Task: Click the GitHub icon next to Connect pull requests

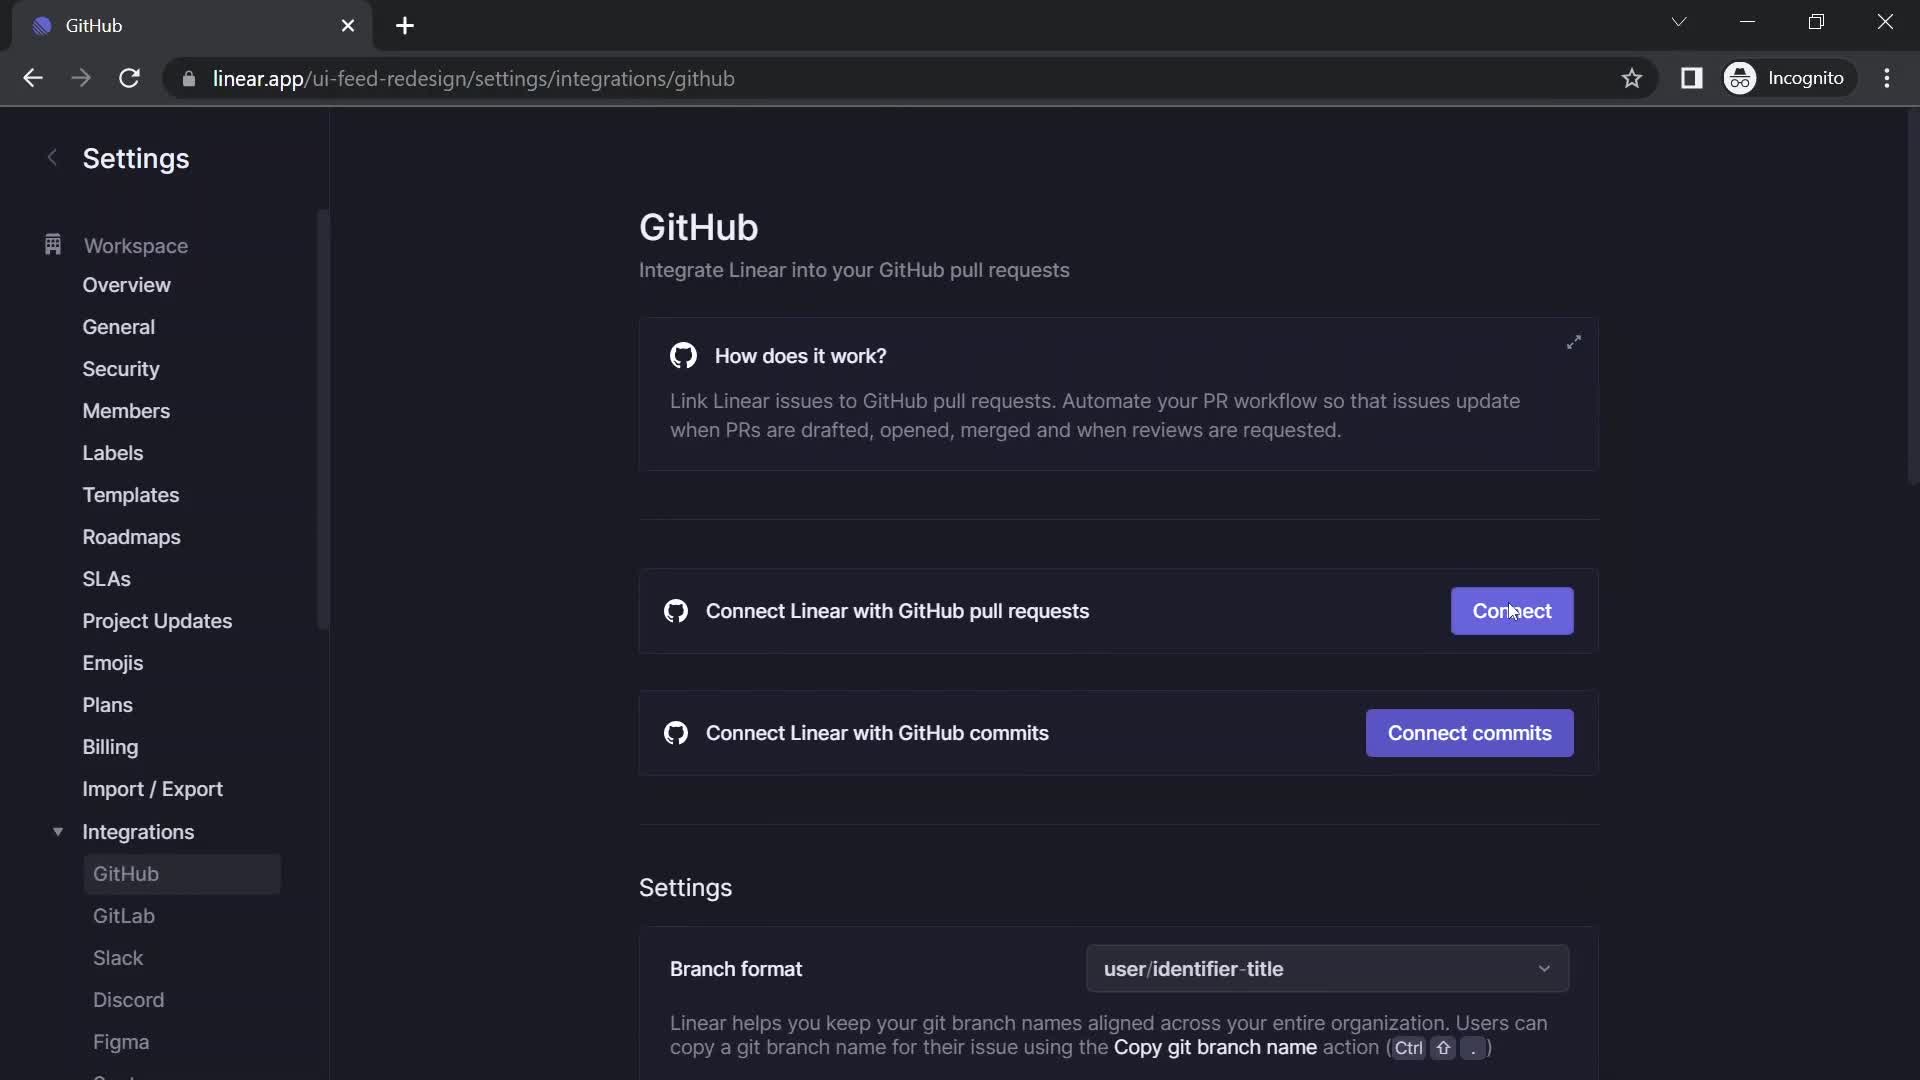Action: 676,611
